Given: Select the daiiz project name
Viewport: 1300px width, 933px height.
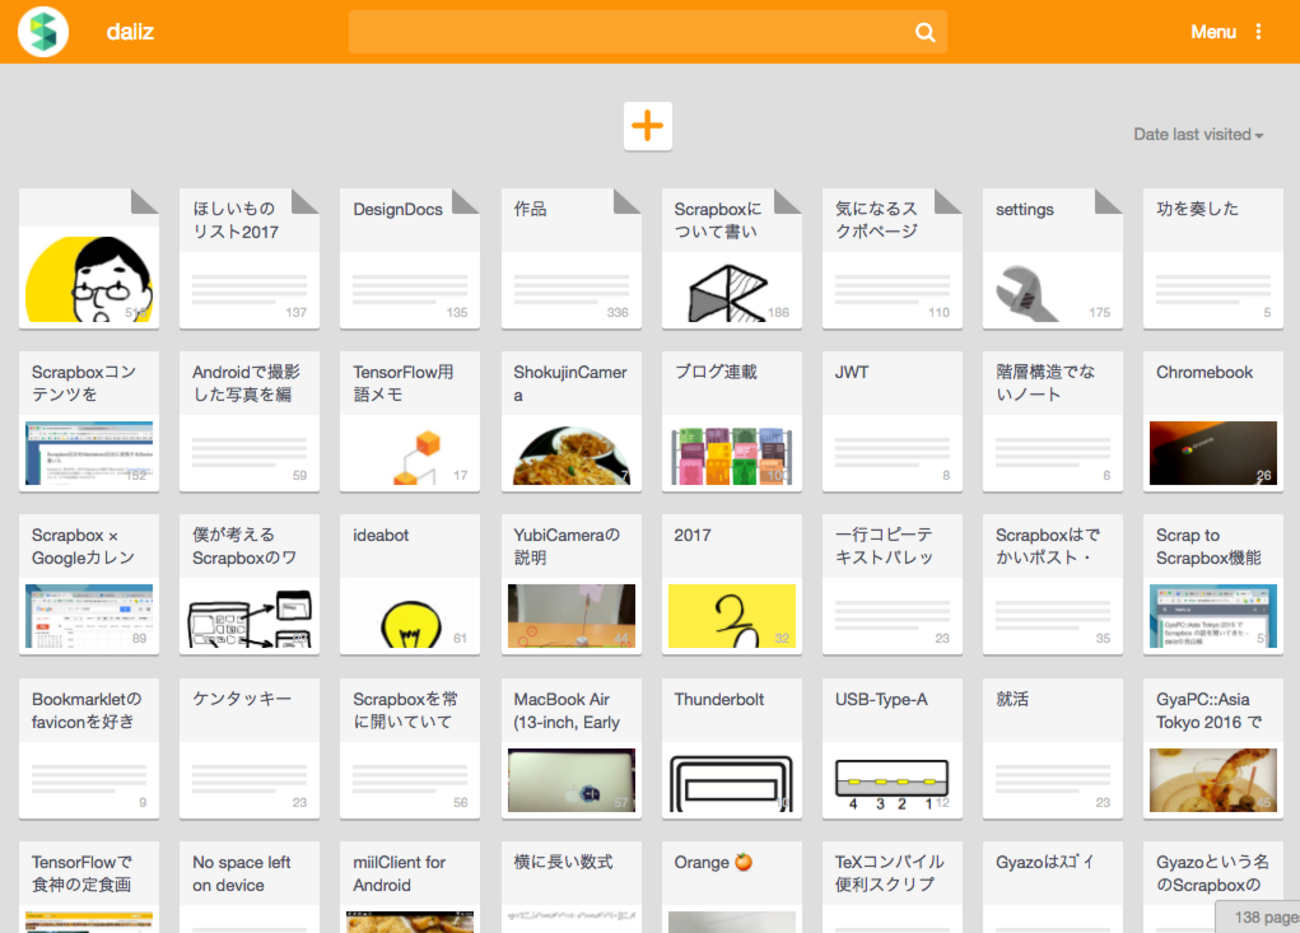Looking at the screenshot, I should tap(131, 31).
